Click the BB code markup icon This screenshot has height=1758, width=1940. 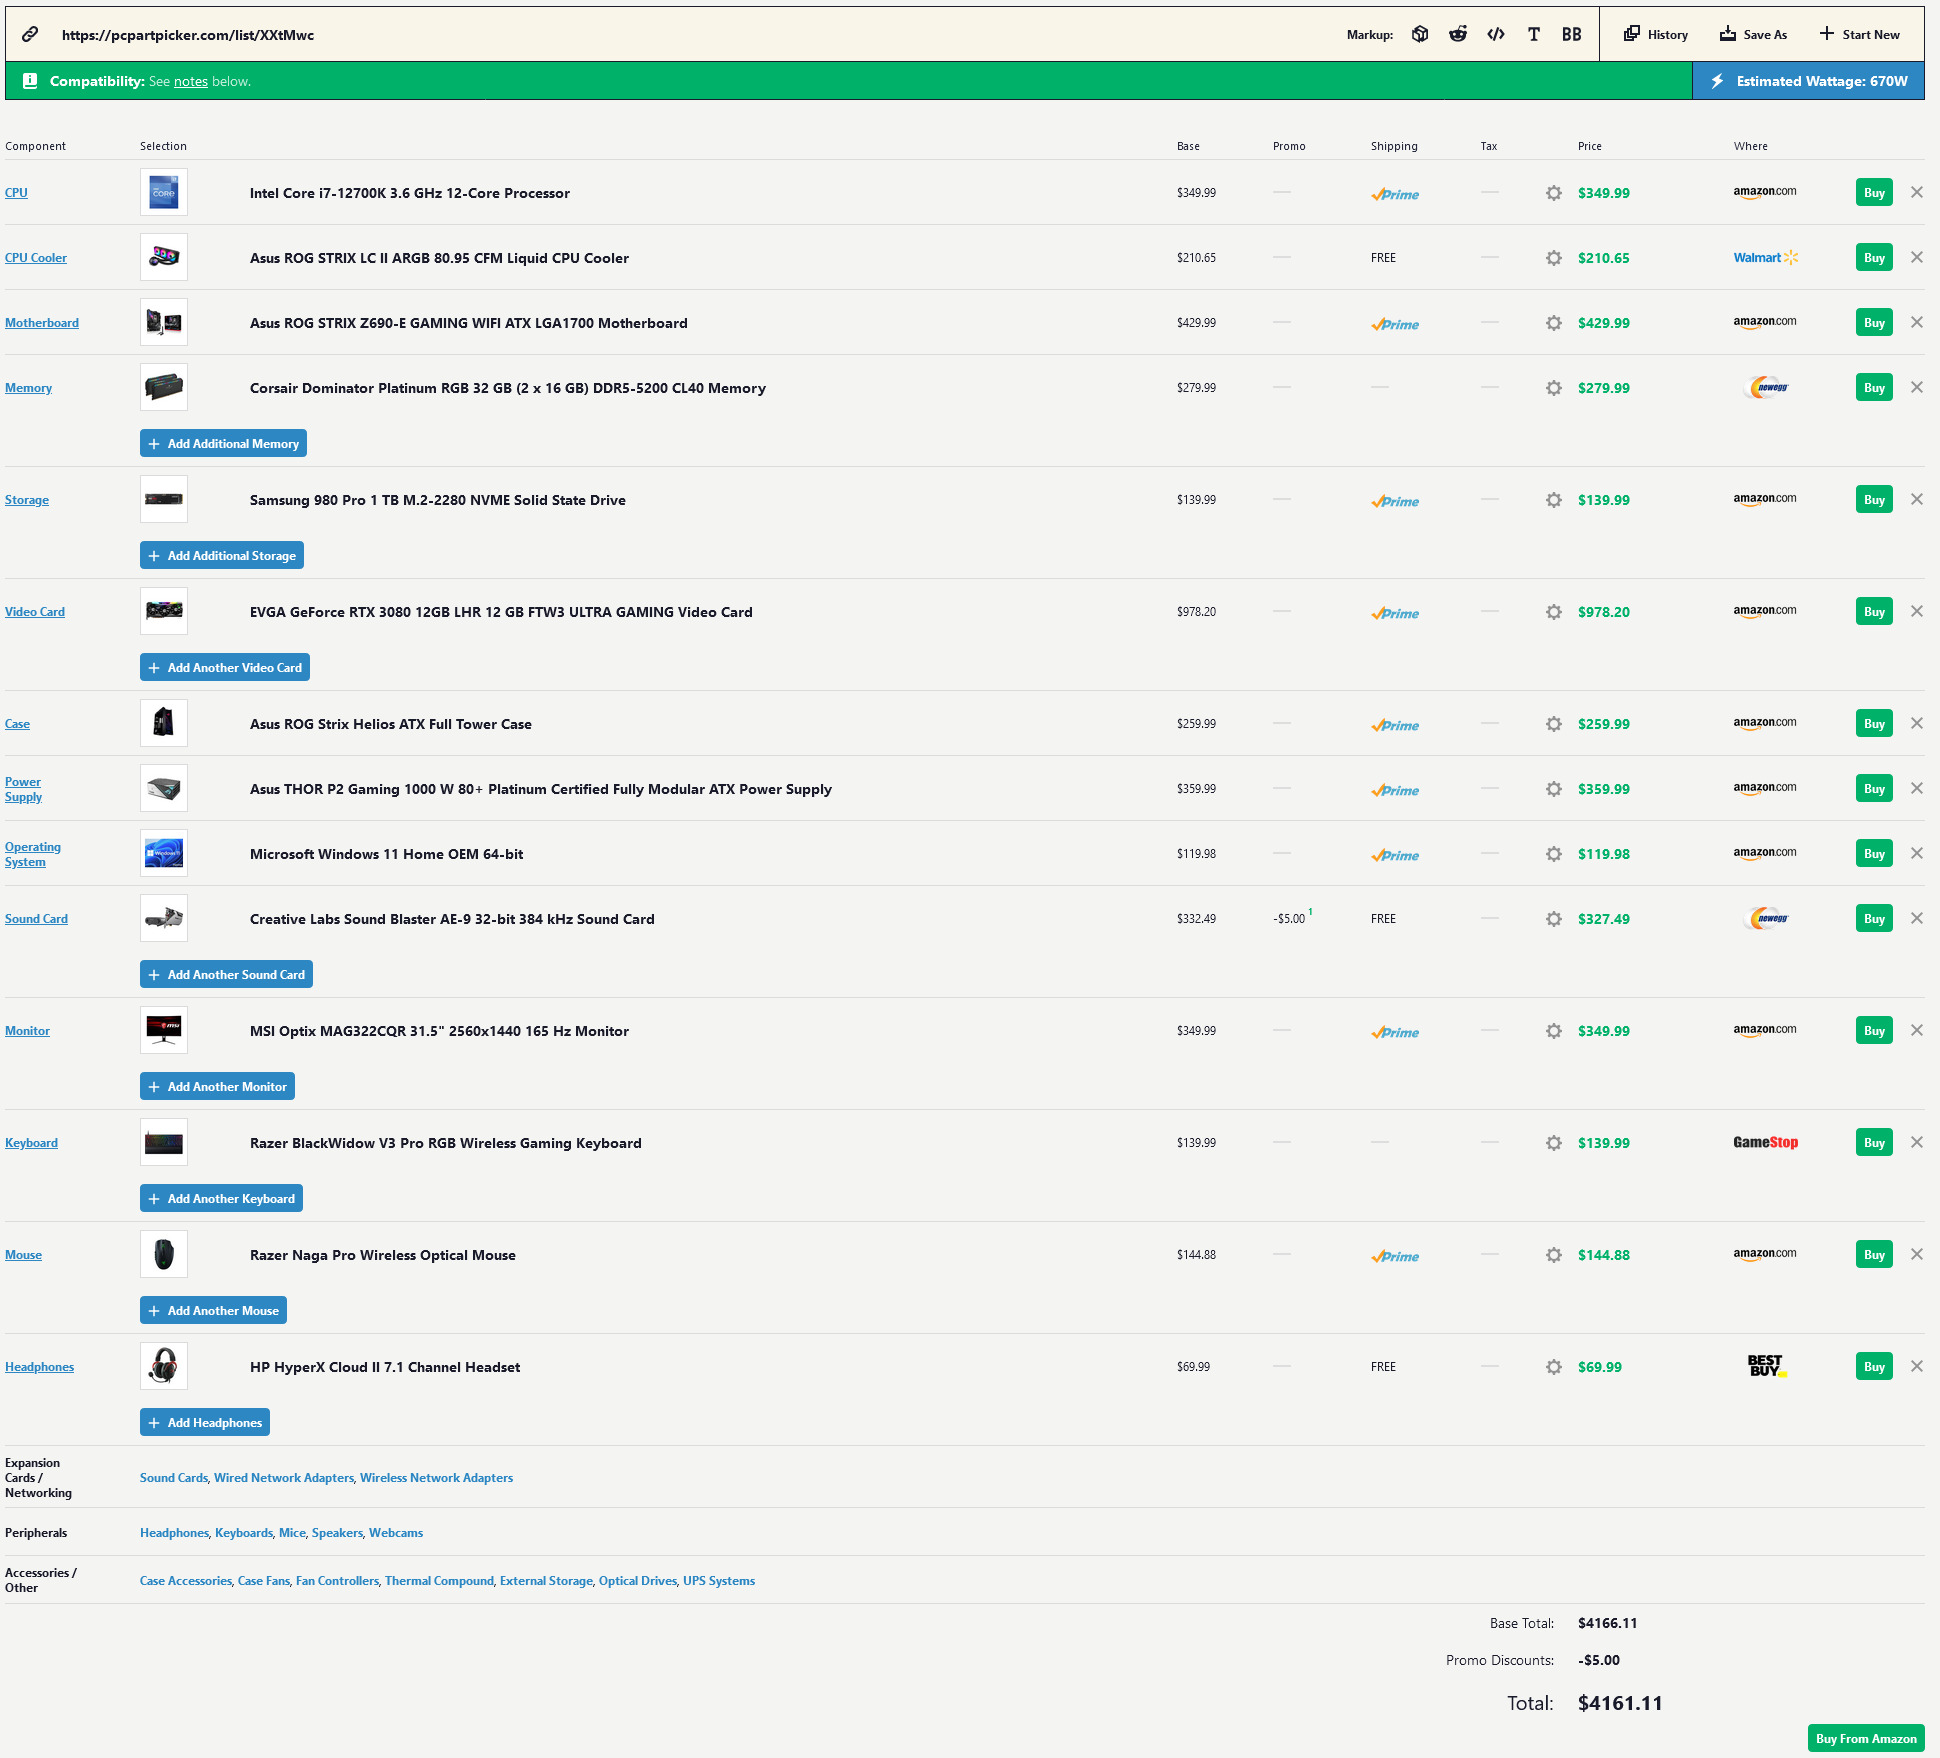point(1568,34)
